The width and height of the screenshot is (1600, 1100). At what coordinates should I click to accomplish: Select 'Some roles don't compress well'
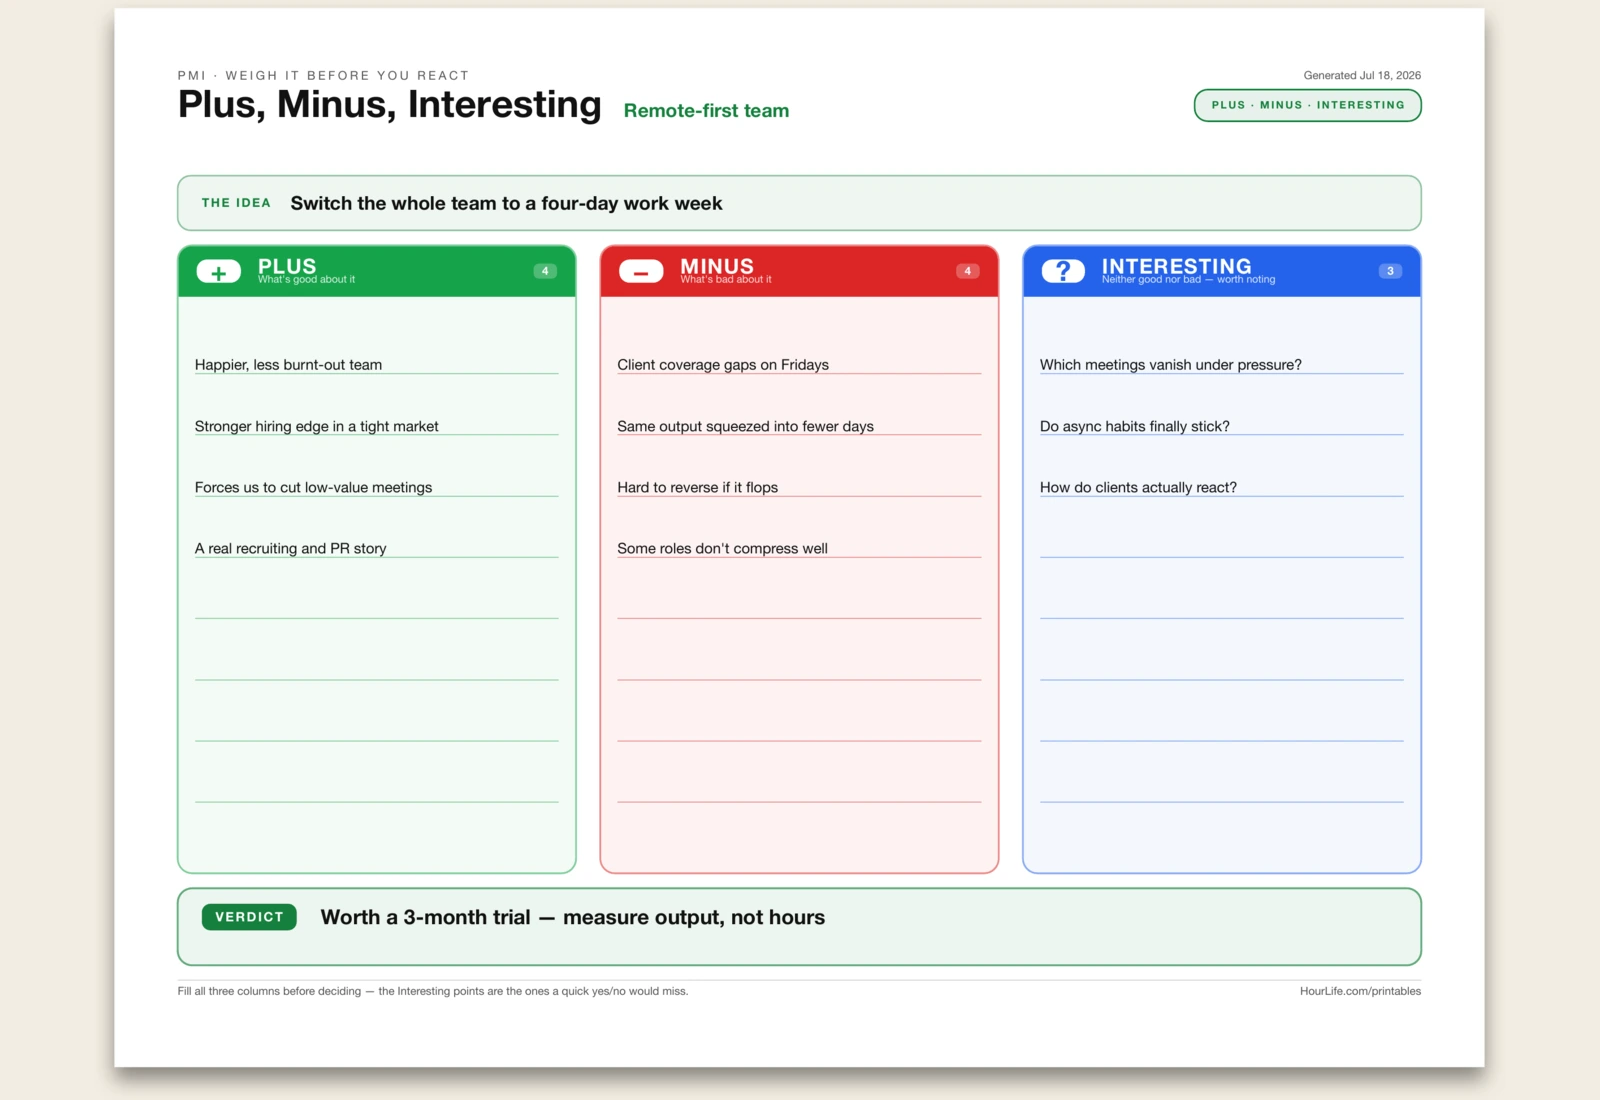coord(722,548)
